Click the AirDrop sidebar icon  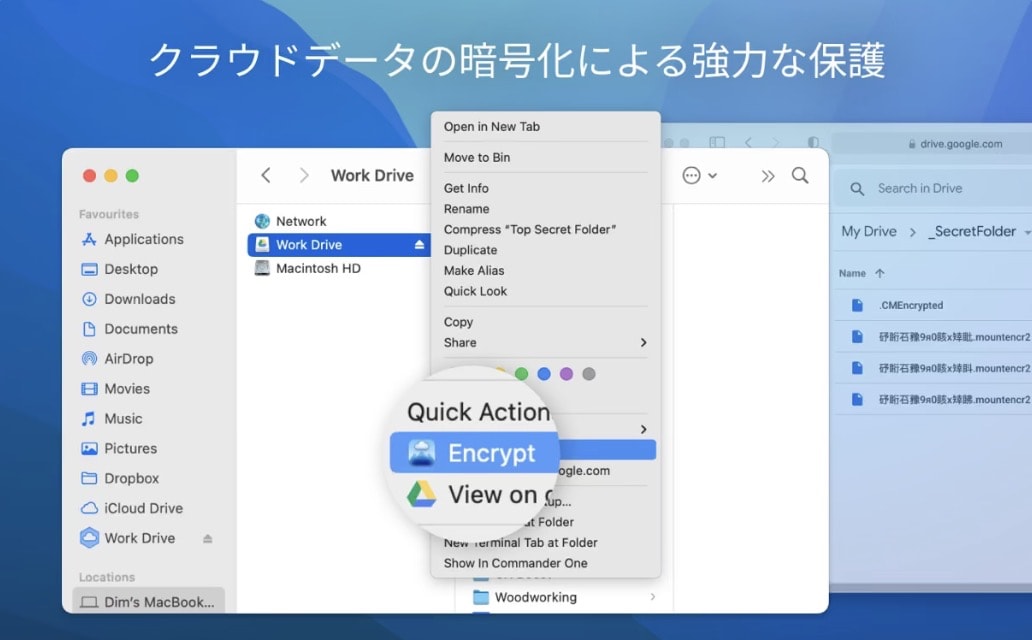89,359
